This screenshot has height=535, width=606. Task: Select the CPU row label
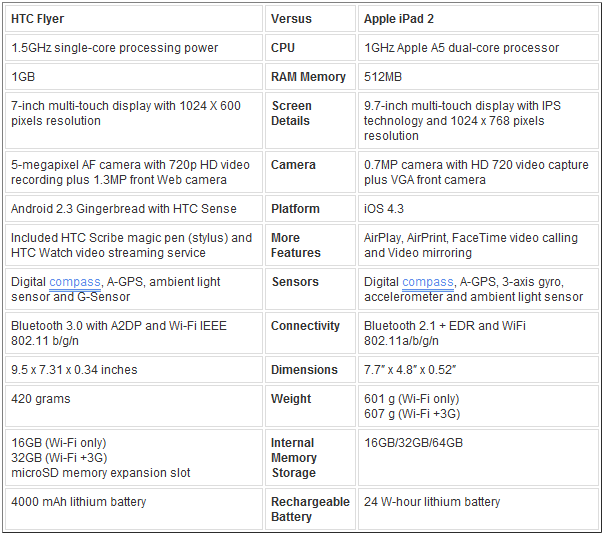tap(283, 48)
